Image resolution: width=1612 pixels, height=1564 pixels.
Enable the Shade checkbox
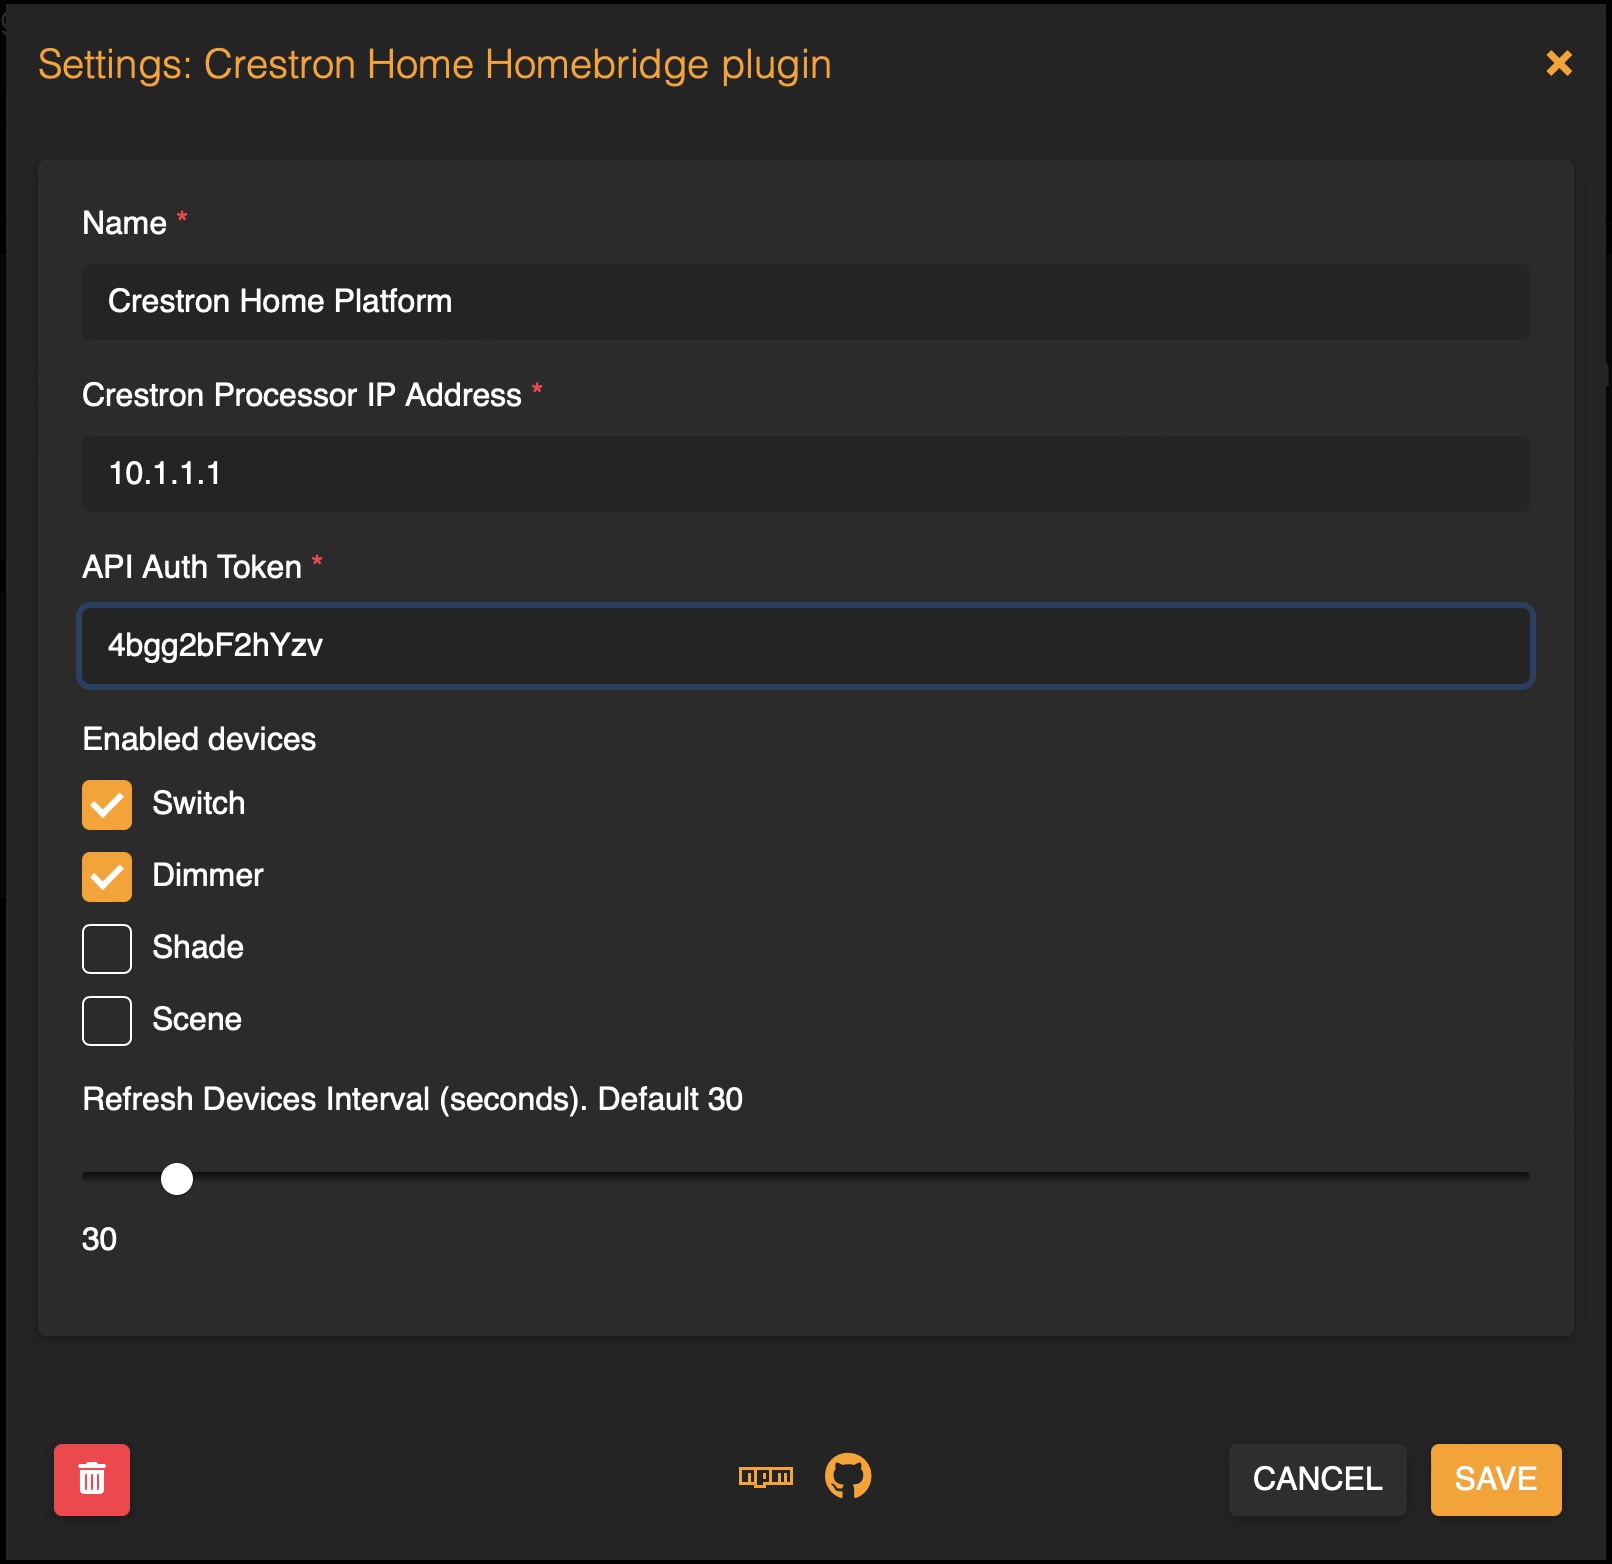[107, 949]
